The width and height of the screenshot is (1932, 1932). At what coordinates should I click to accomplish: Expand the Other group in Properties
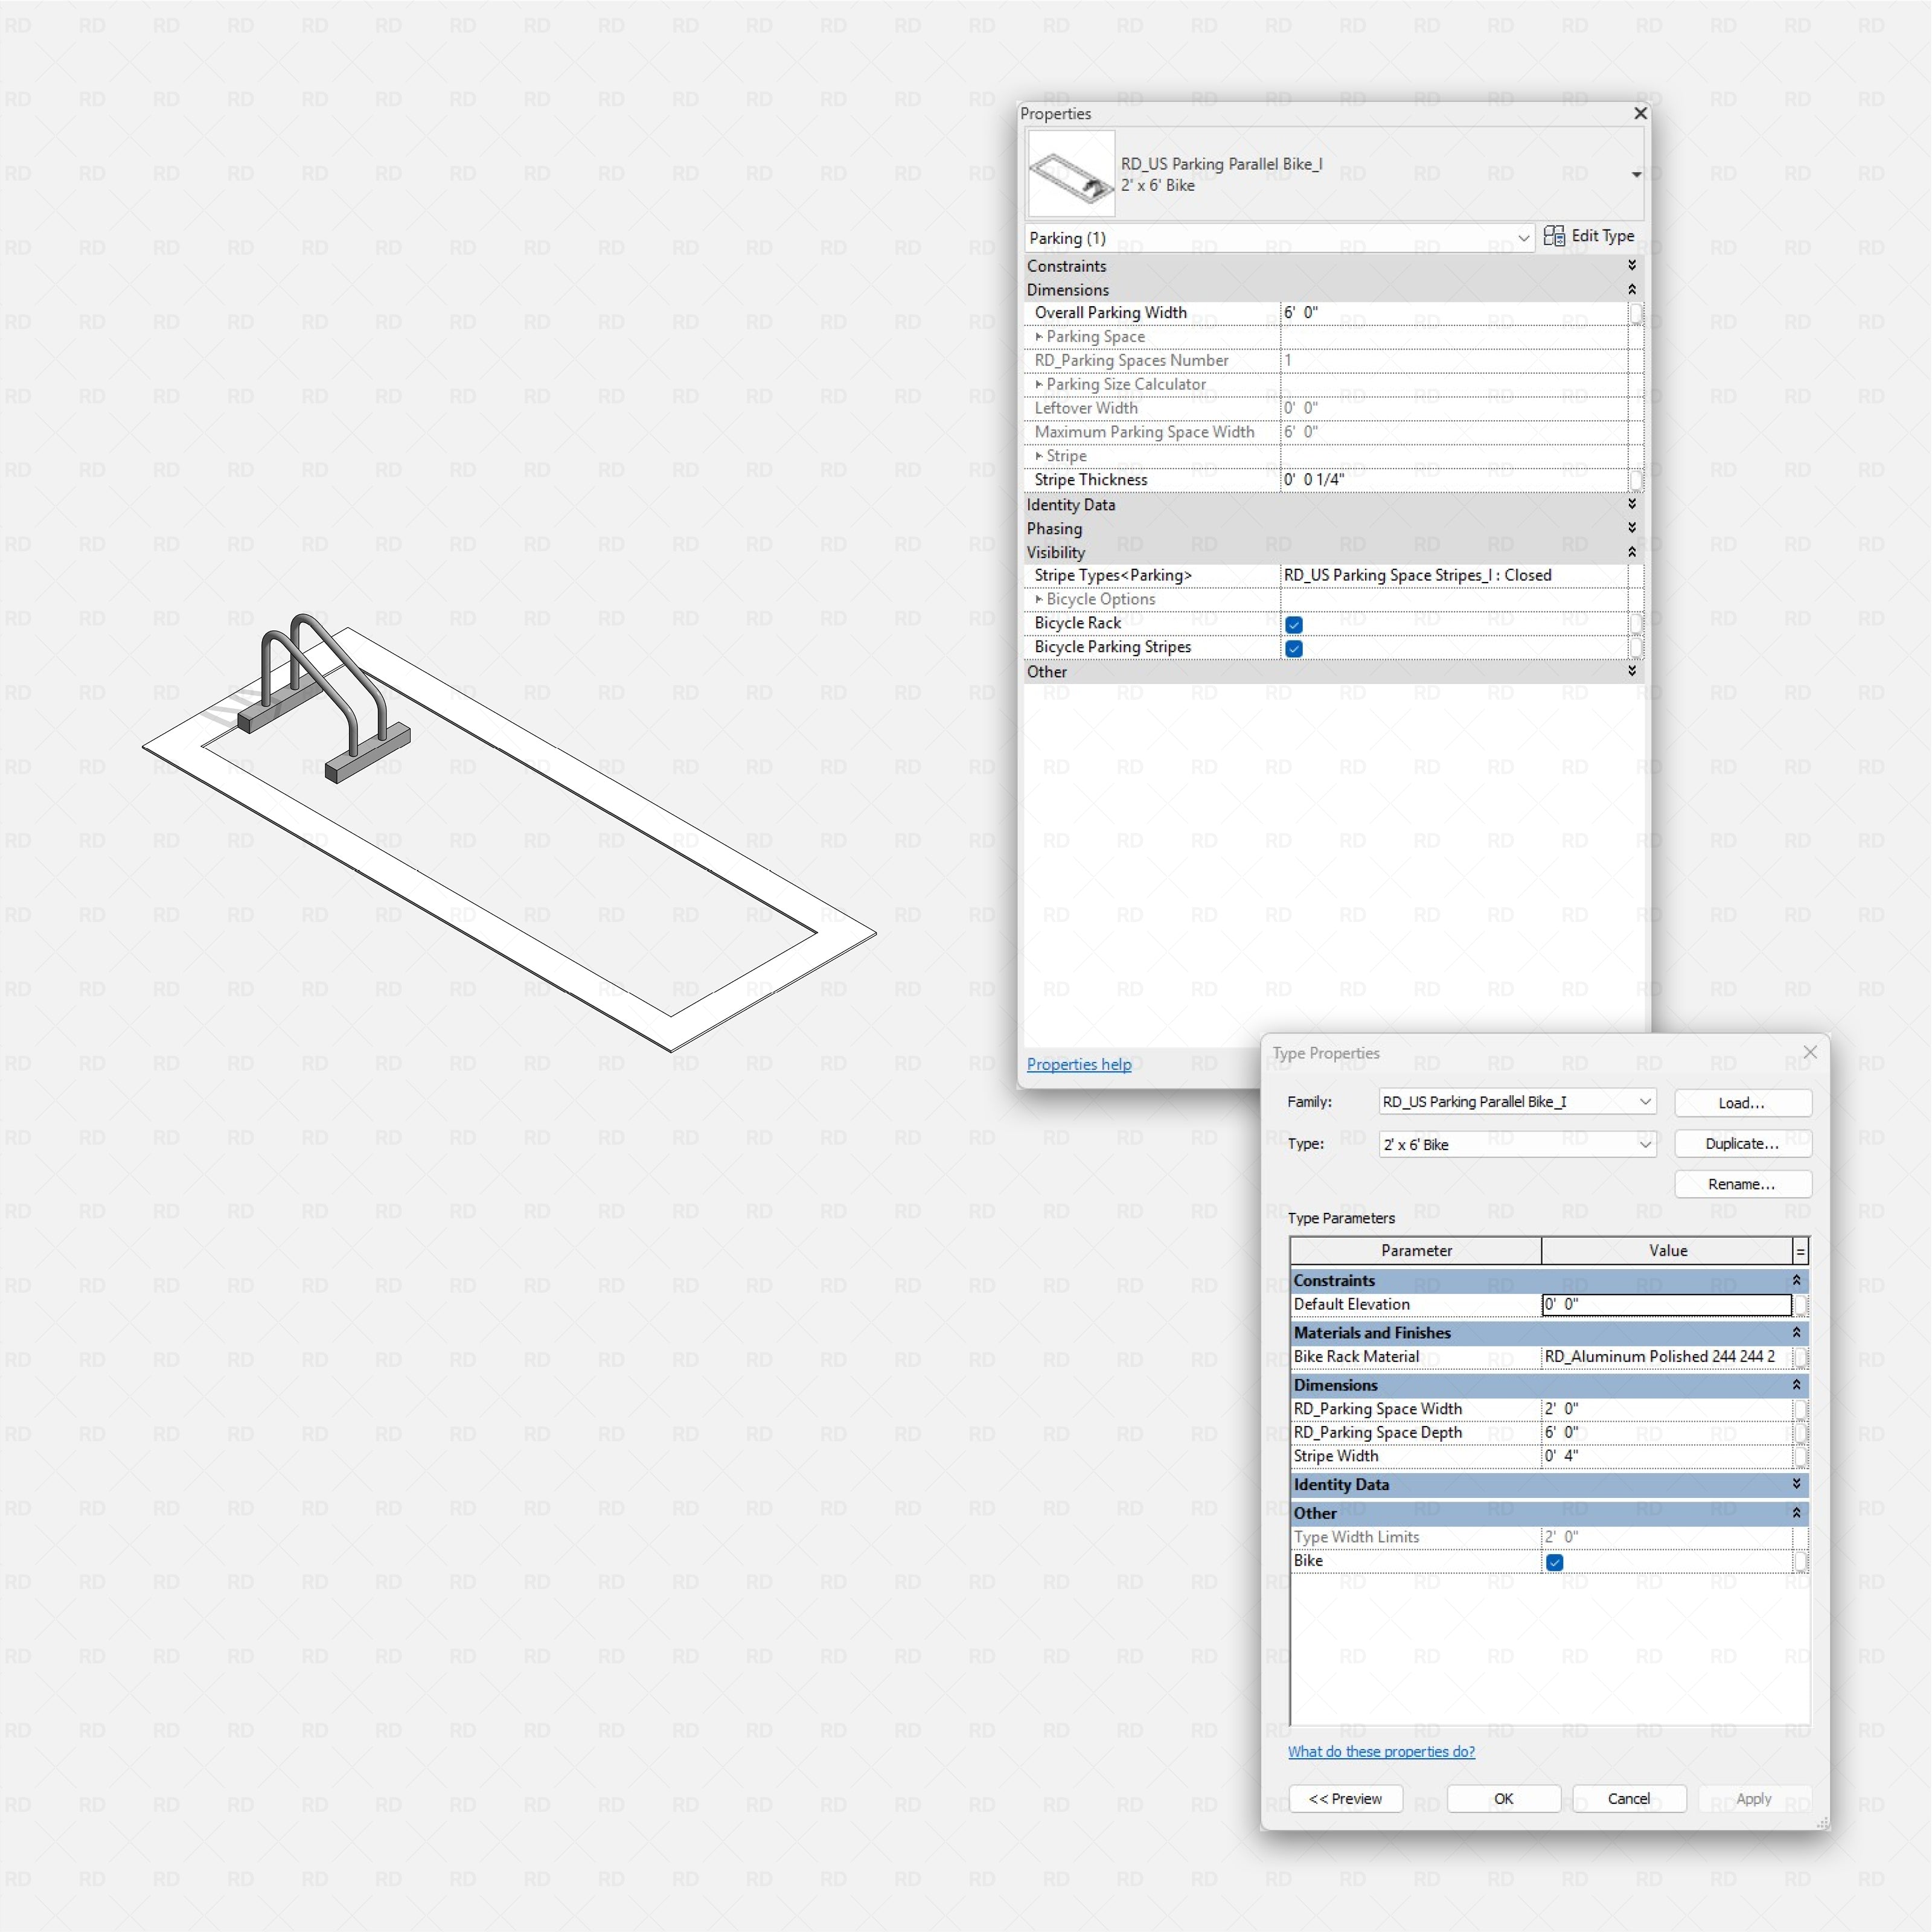(x=1632, y=671)
